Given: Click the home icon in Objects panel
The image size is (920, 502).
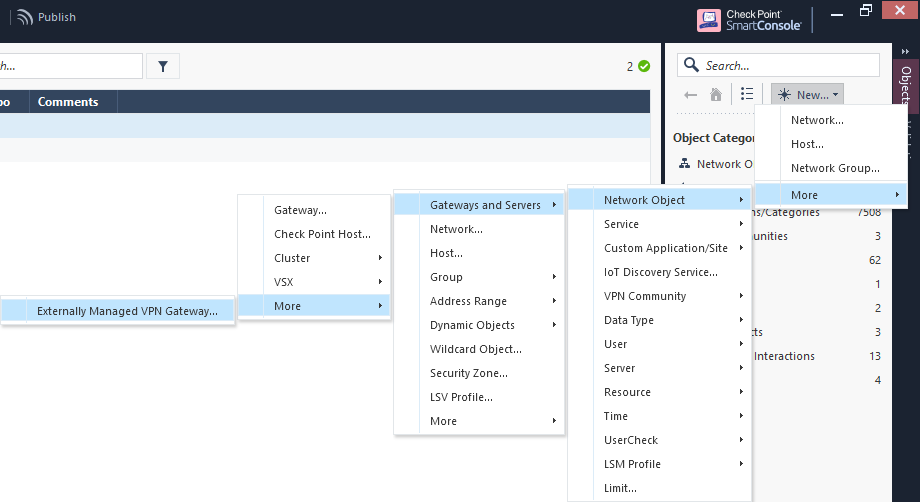Looking at the screenshot, I should click(x=716, y=94).
